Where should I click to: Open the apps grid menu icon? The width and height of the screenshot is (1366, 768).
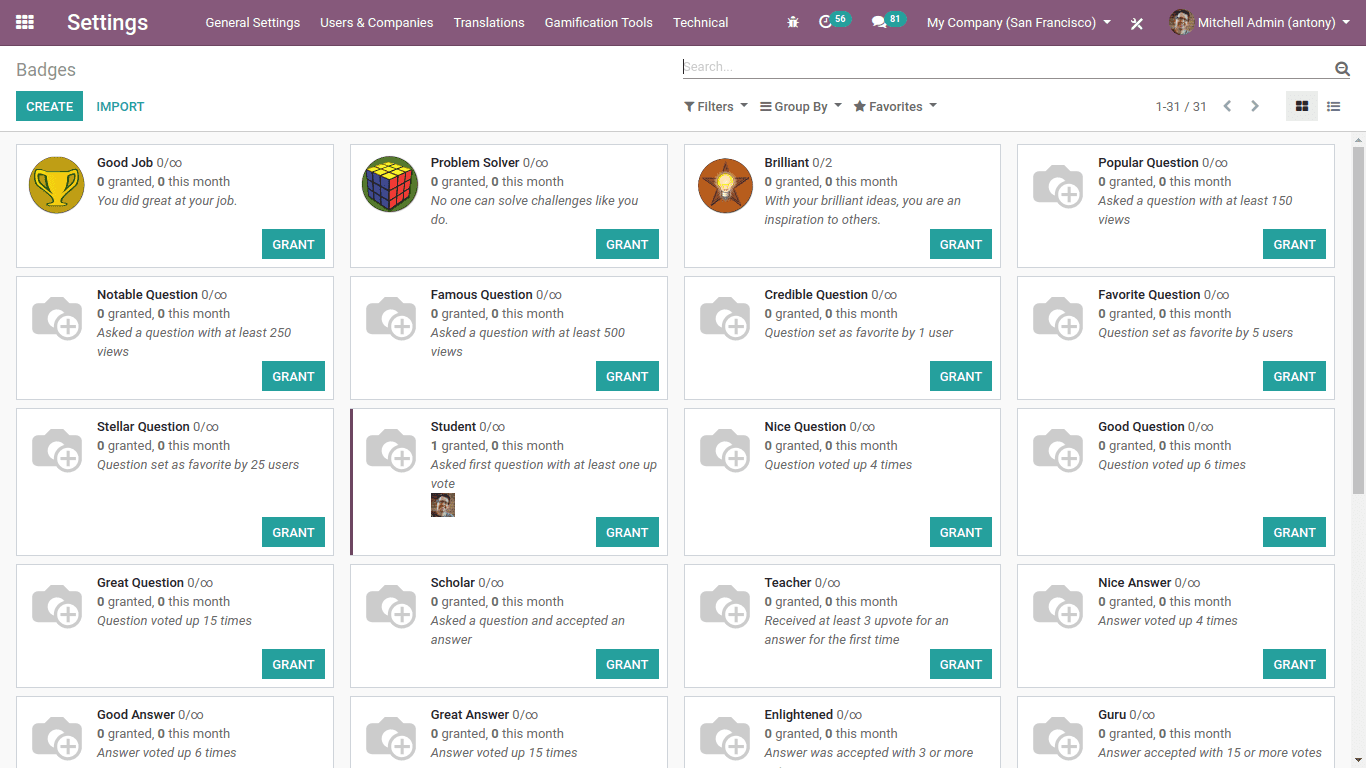[x=25, y=22]
